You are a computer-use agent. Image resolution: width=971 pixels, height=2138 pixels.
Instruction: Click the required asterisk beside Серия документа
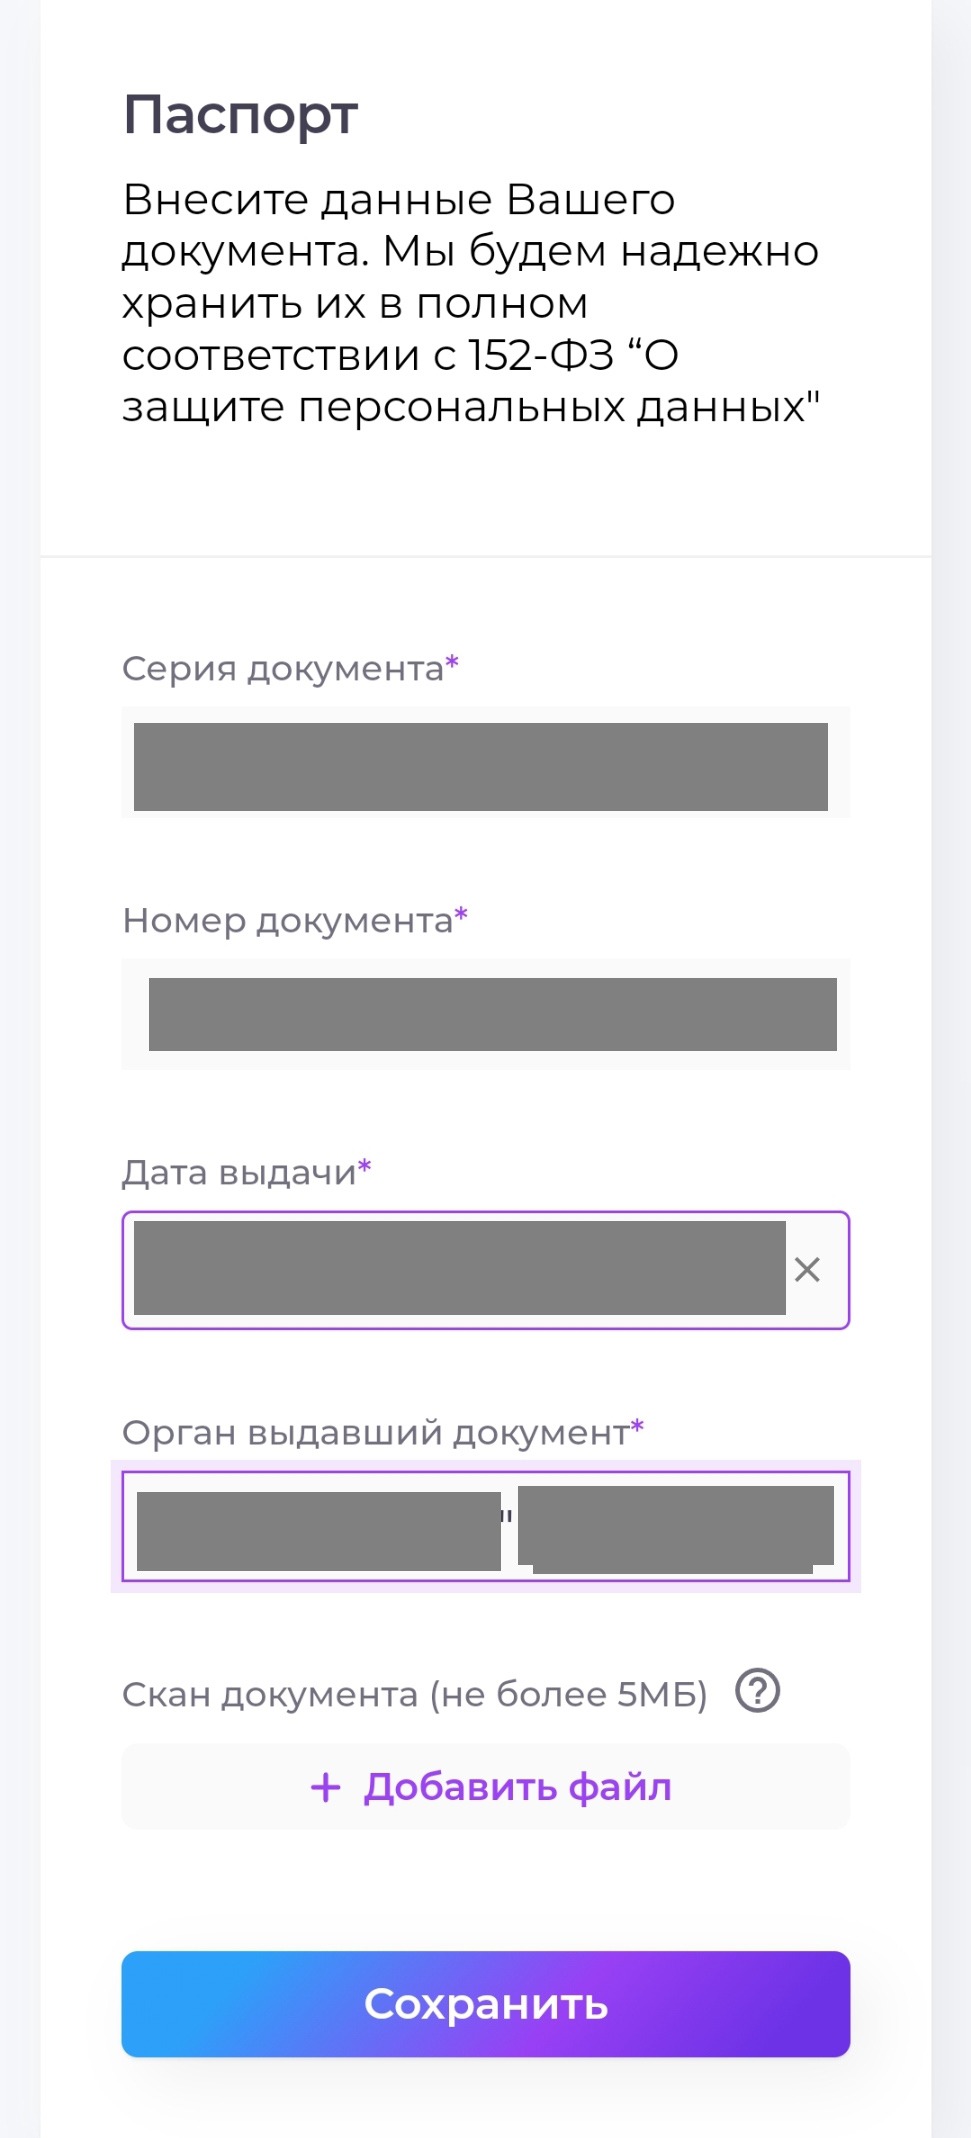pyautogui.click(x=452, y=662)
